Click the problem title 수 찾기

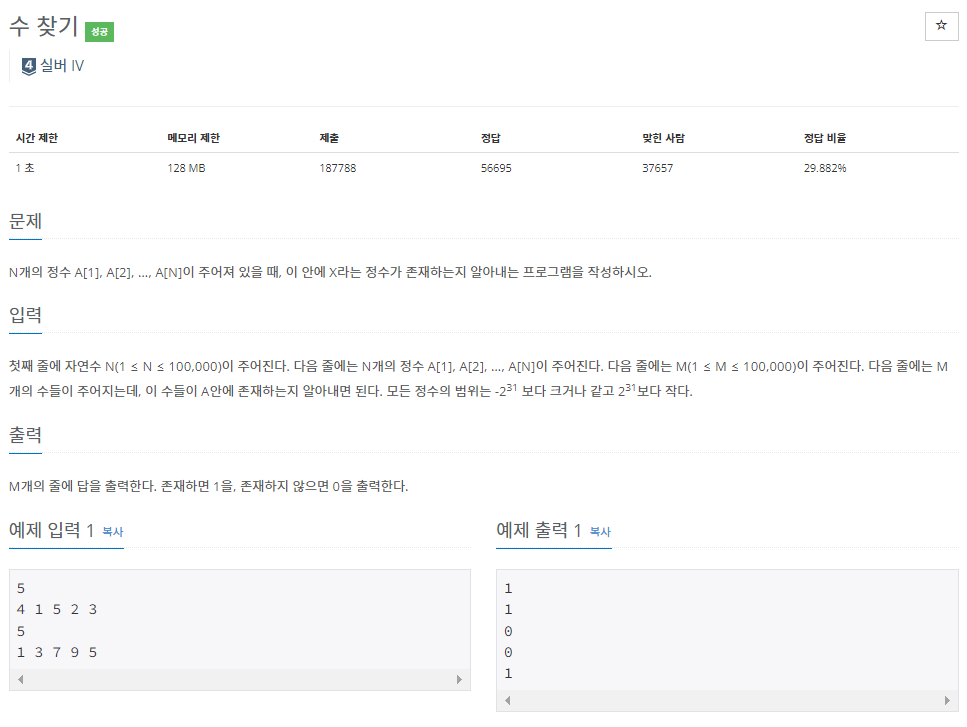tap(44, 26)
